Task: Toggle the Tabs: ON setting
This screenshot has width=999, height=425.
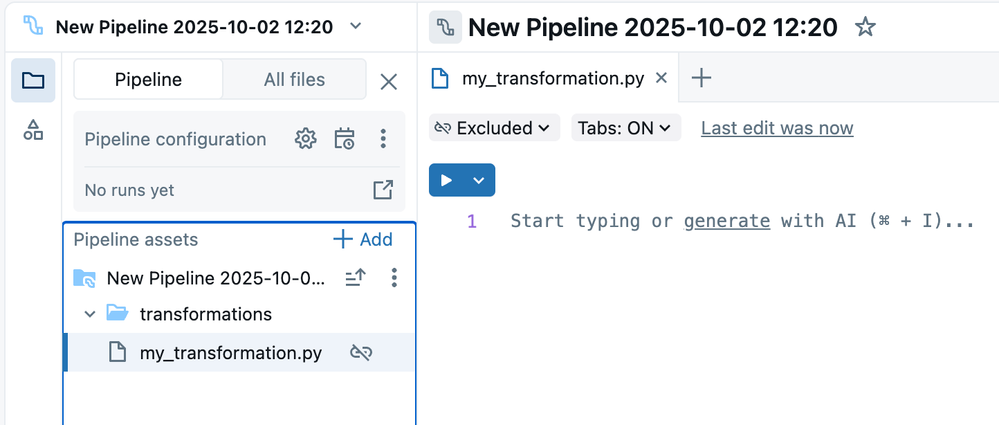Action: pos(626,128)
